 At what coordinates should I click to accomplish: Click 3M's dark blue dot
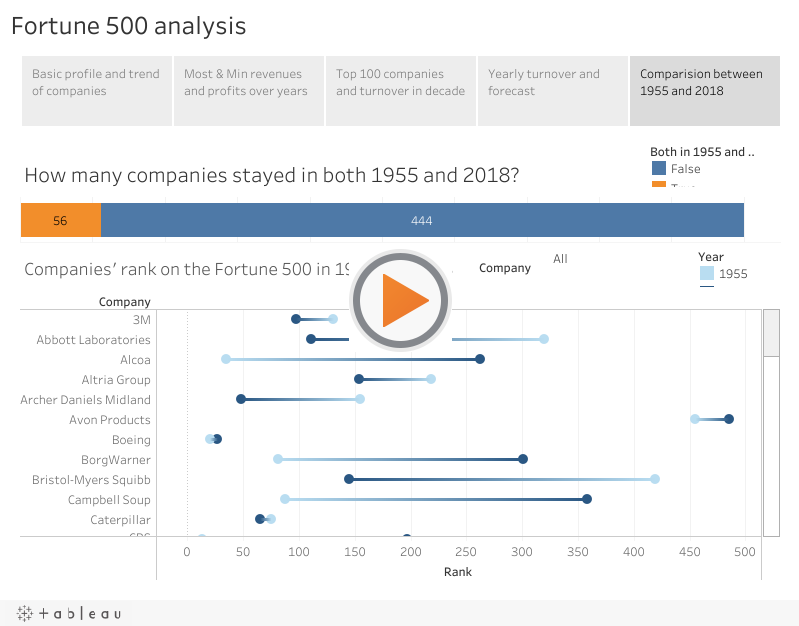[296, 319]
